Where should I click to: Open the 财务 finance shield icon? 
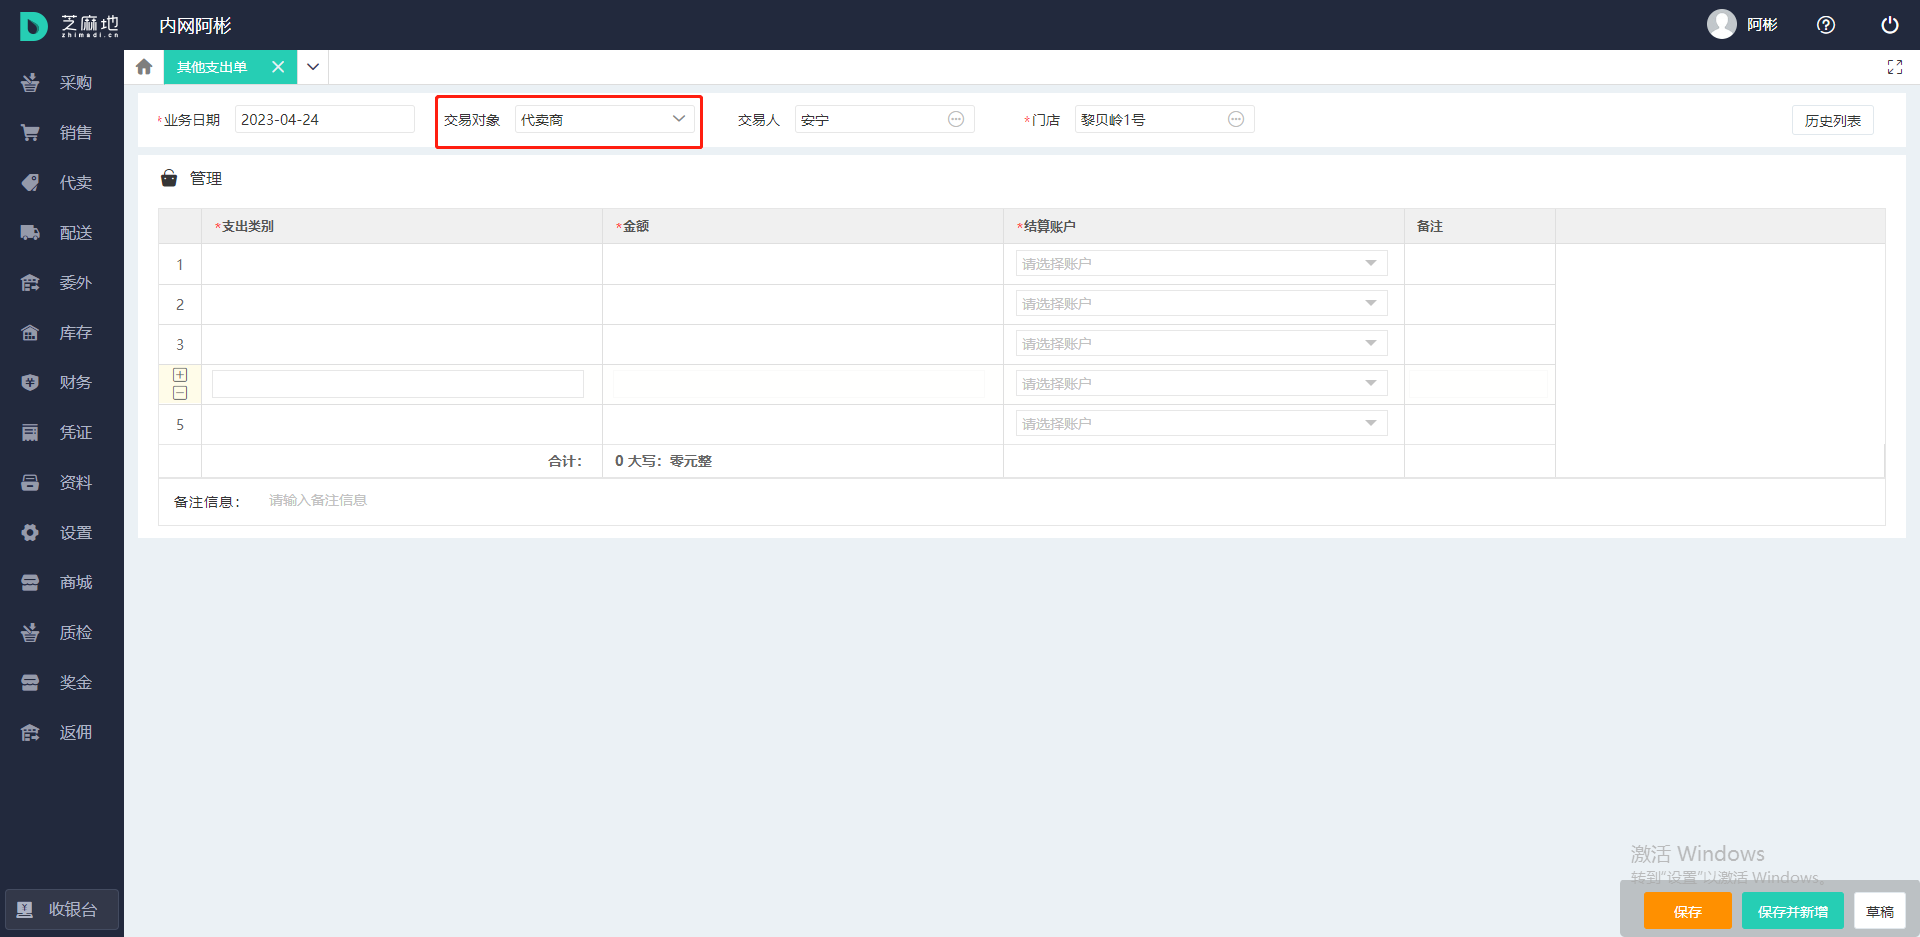pyautogui.click(x=30, y=382)
